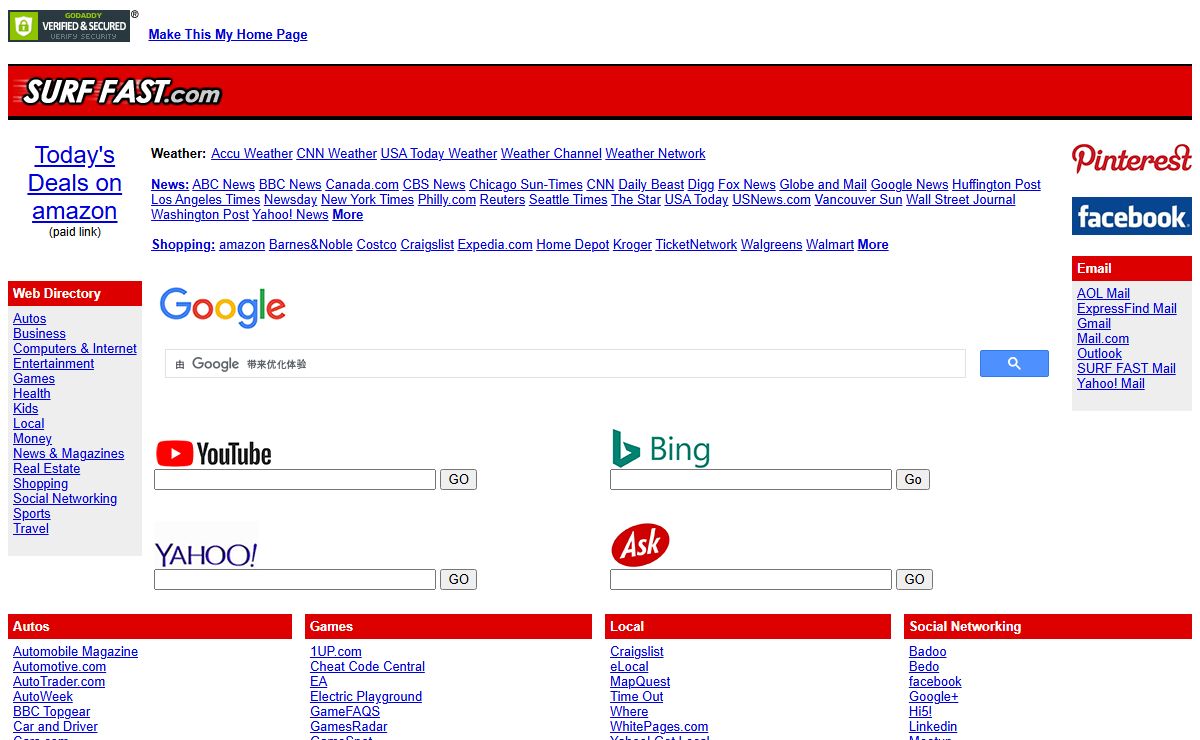Open Electric Playground link
This screenshot has width=1200, height=740.
pyautogui.click(x=366, y=697)
